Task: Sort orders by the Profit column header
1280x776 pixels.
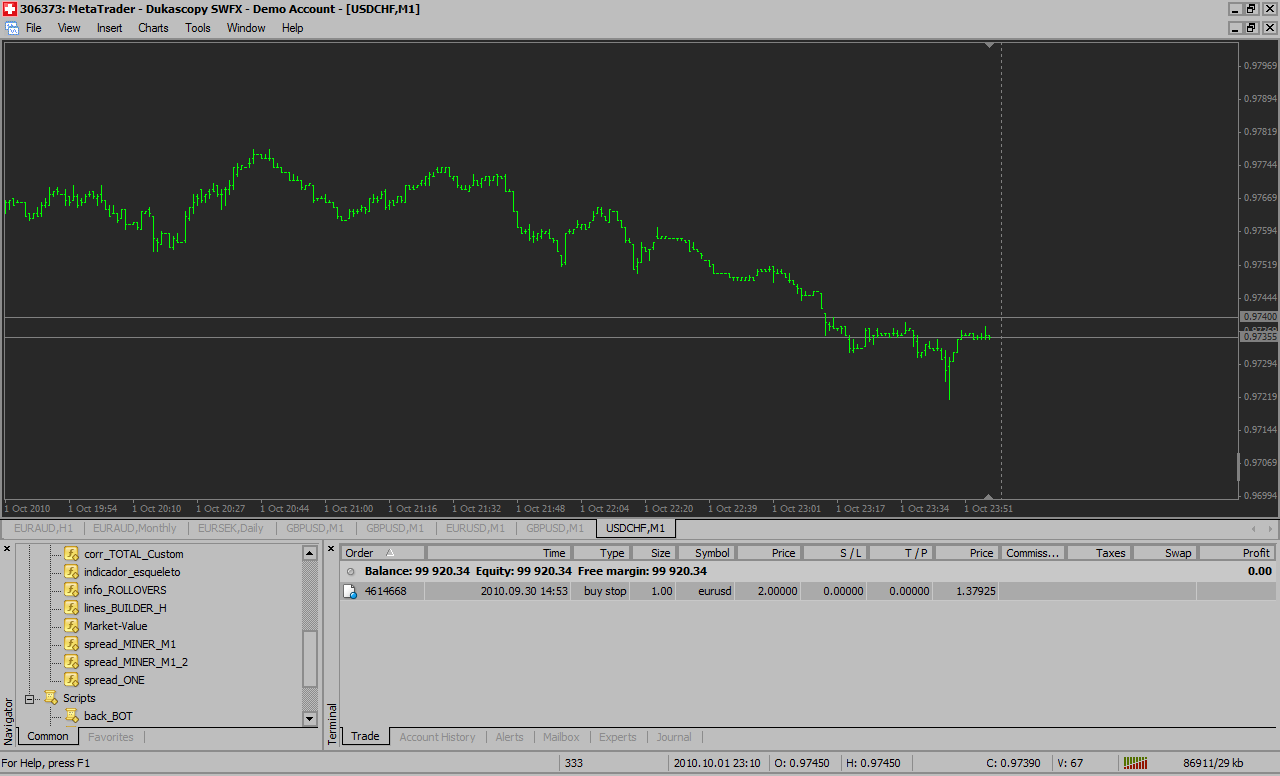Action: click(x=1238, y=553)
